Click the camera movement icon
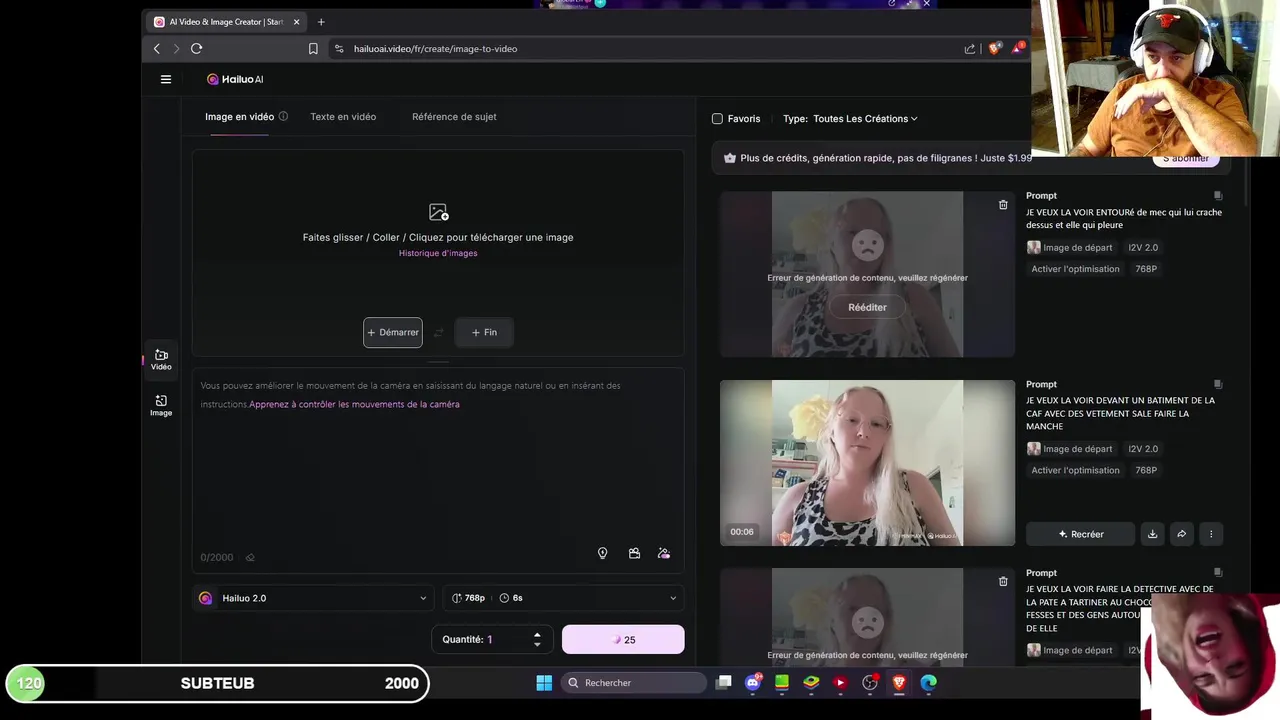1280x720 pixels. [634, 553]
